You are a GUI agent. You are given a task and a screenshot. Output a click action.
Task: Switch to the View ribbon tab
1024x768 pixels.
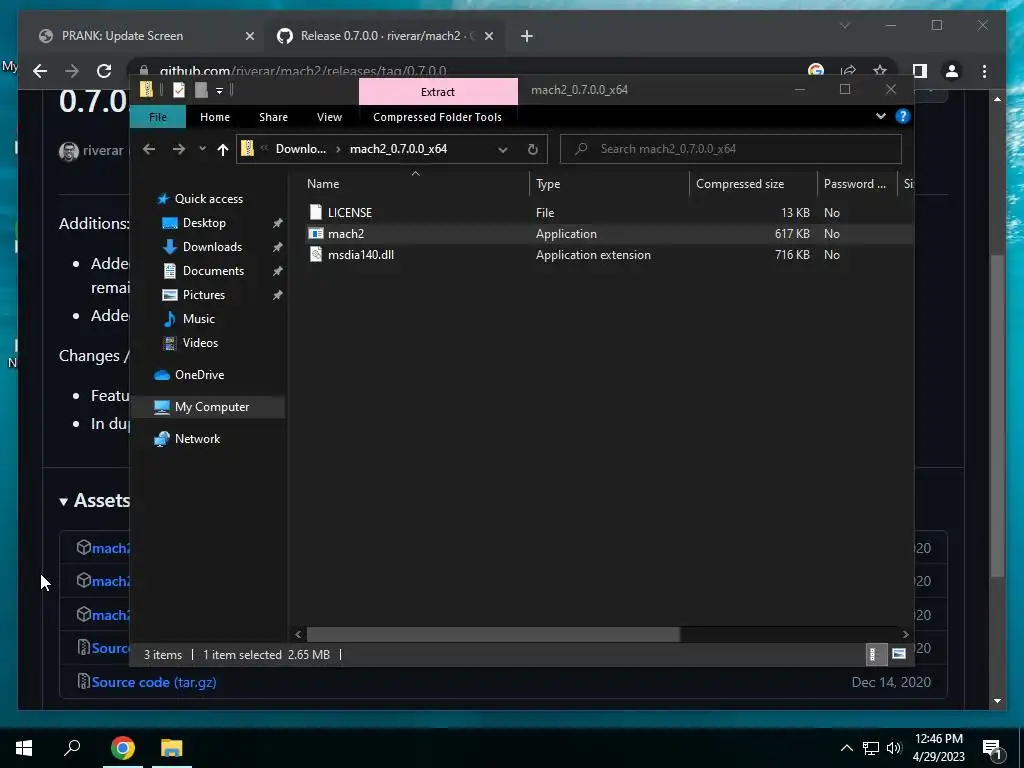point(329,117)
